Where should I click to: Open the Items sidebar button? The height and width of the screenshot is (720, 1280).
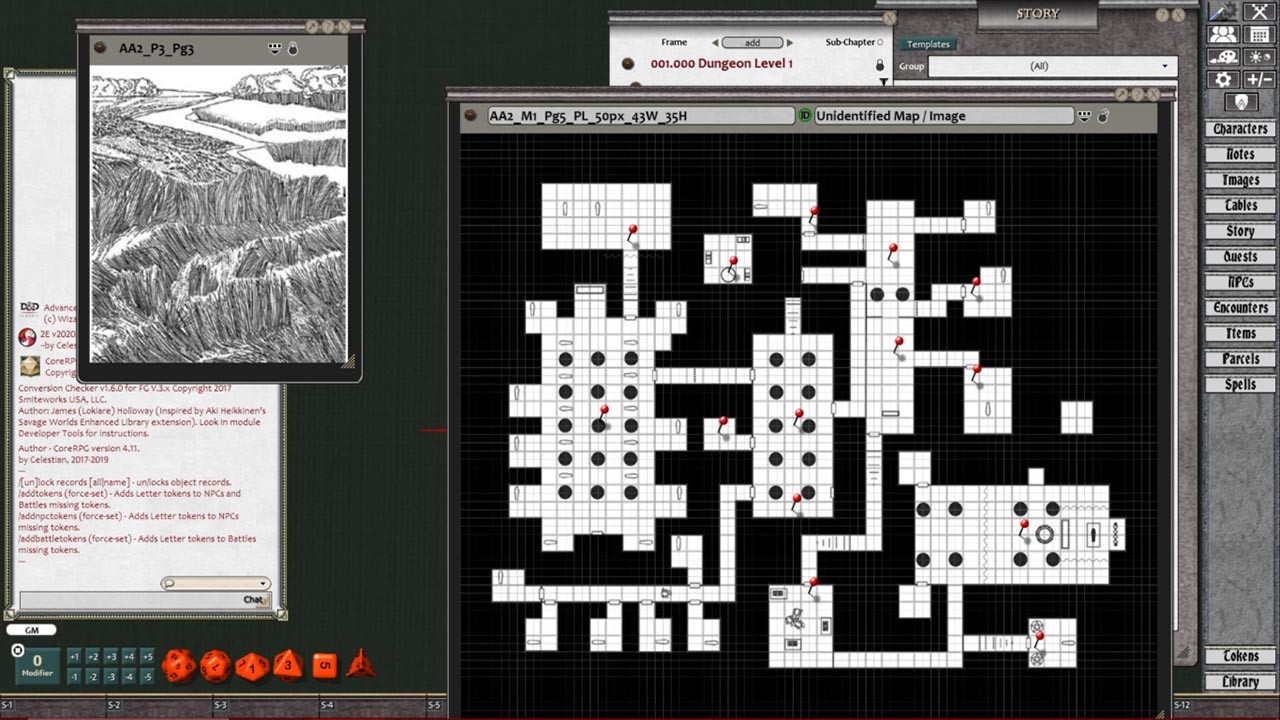(1240, 333)
